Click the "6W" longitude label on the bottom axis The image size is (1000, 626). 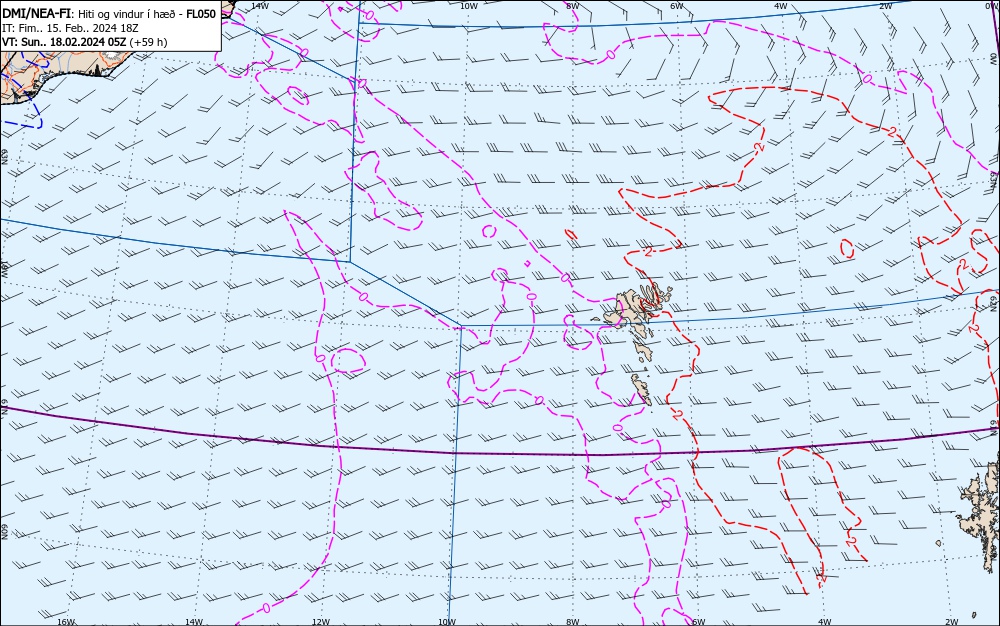(699, 622)
